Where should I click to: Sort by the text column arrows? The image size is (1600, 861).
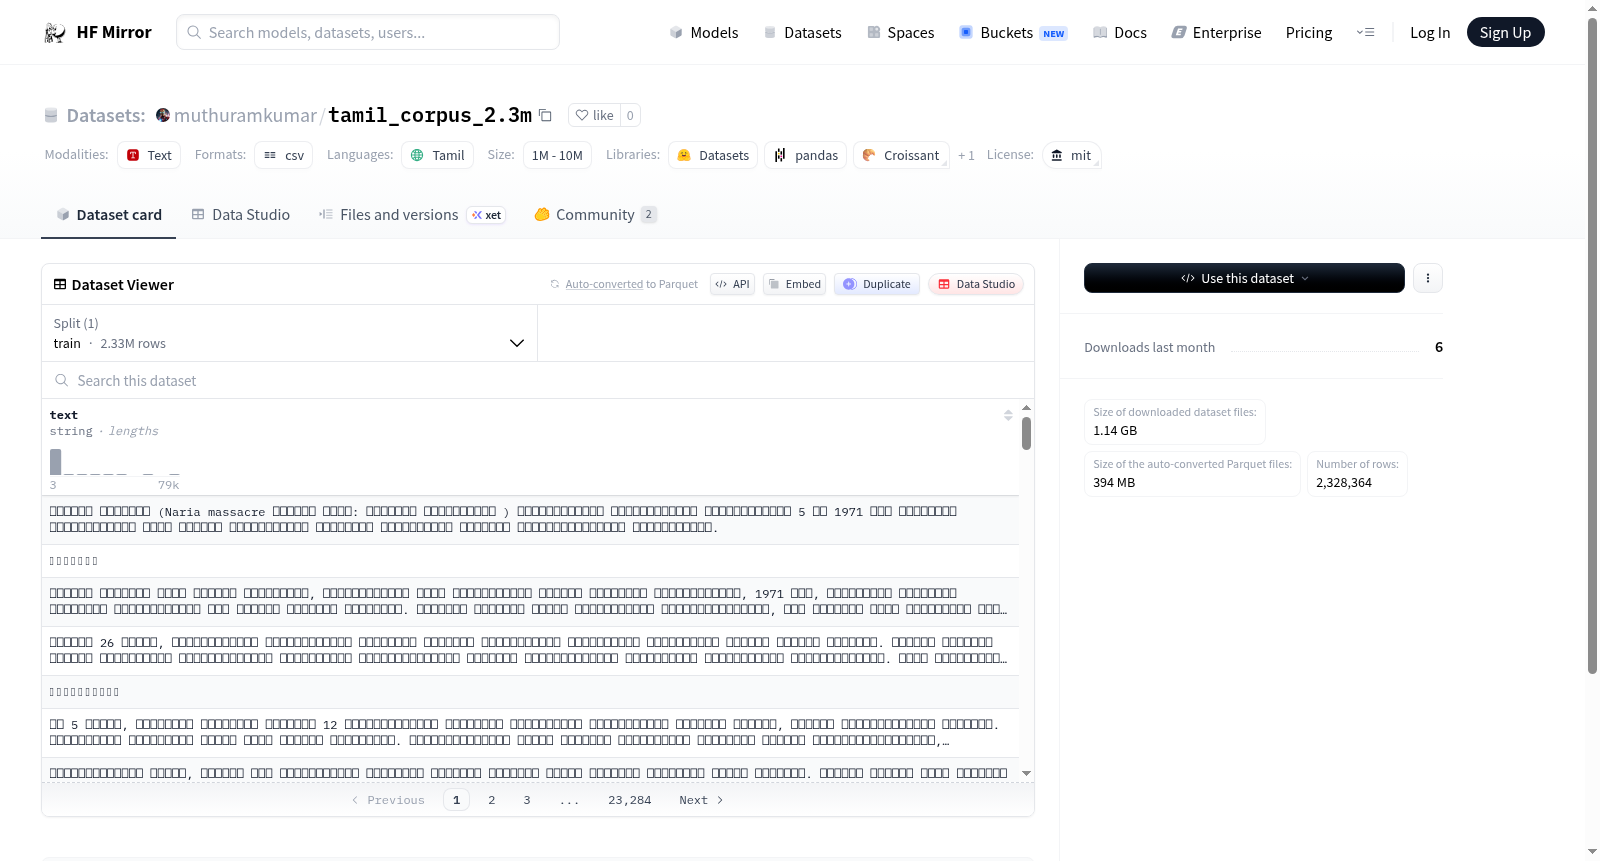[x=1008, y=415]
